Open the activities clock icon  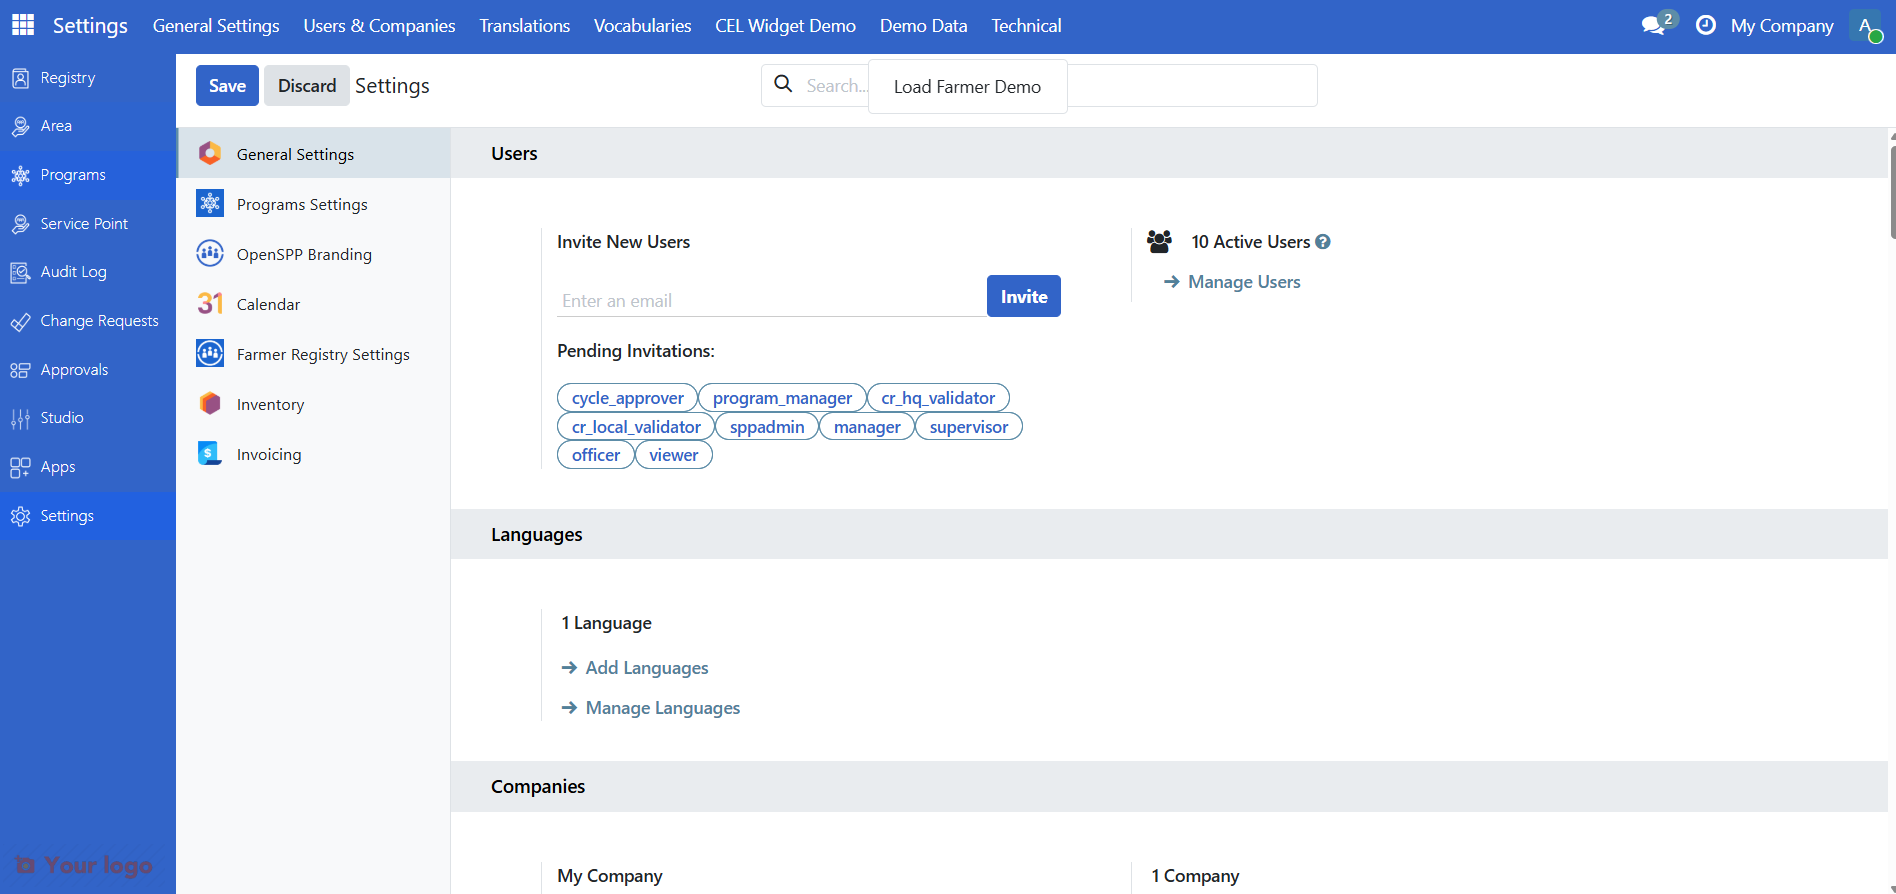click(1706, 25)
